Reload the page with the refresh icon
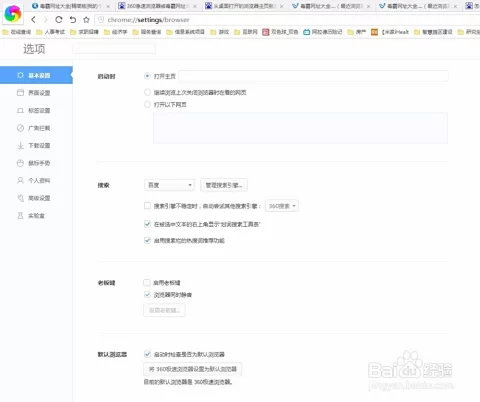Viewport: 480px width, 402px height. coord(59,20)
